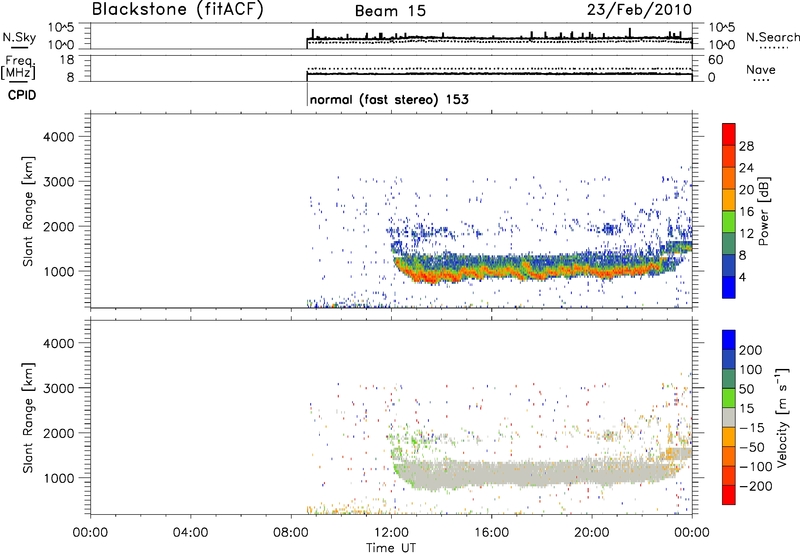Viewport: 800px width, 554px height.
Task: Click the 'Time UT' axis title
Action: point(391,548)
